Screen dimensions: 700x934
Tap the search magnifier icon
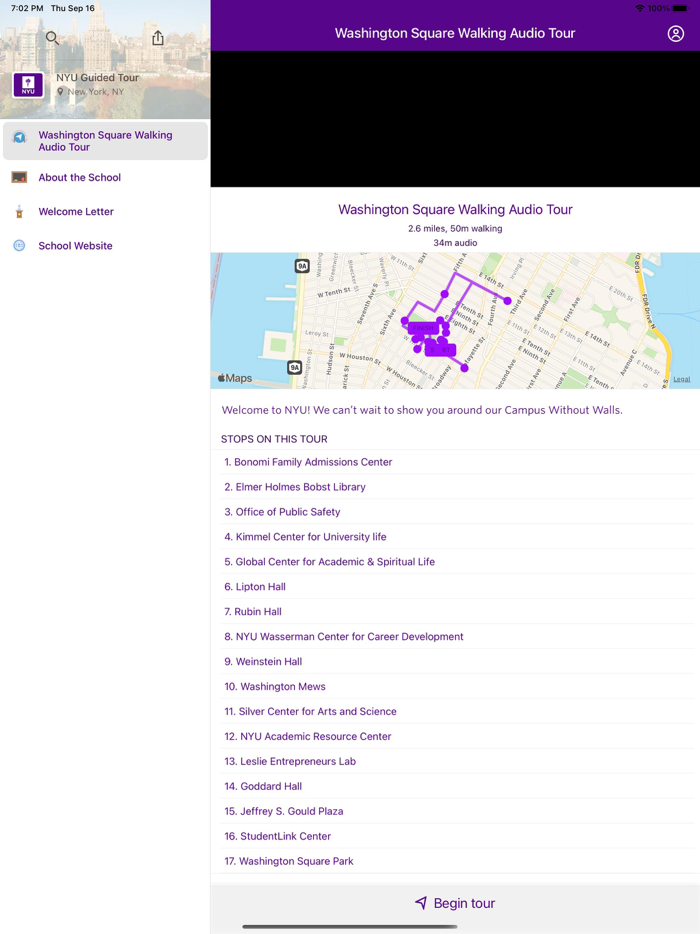52,38
